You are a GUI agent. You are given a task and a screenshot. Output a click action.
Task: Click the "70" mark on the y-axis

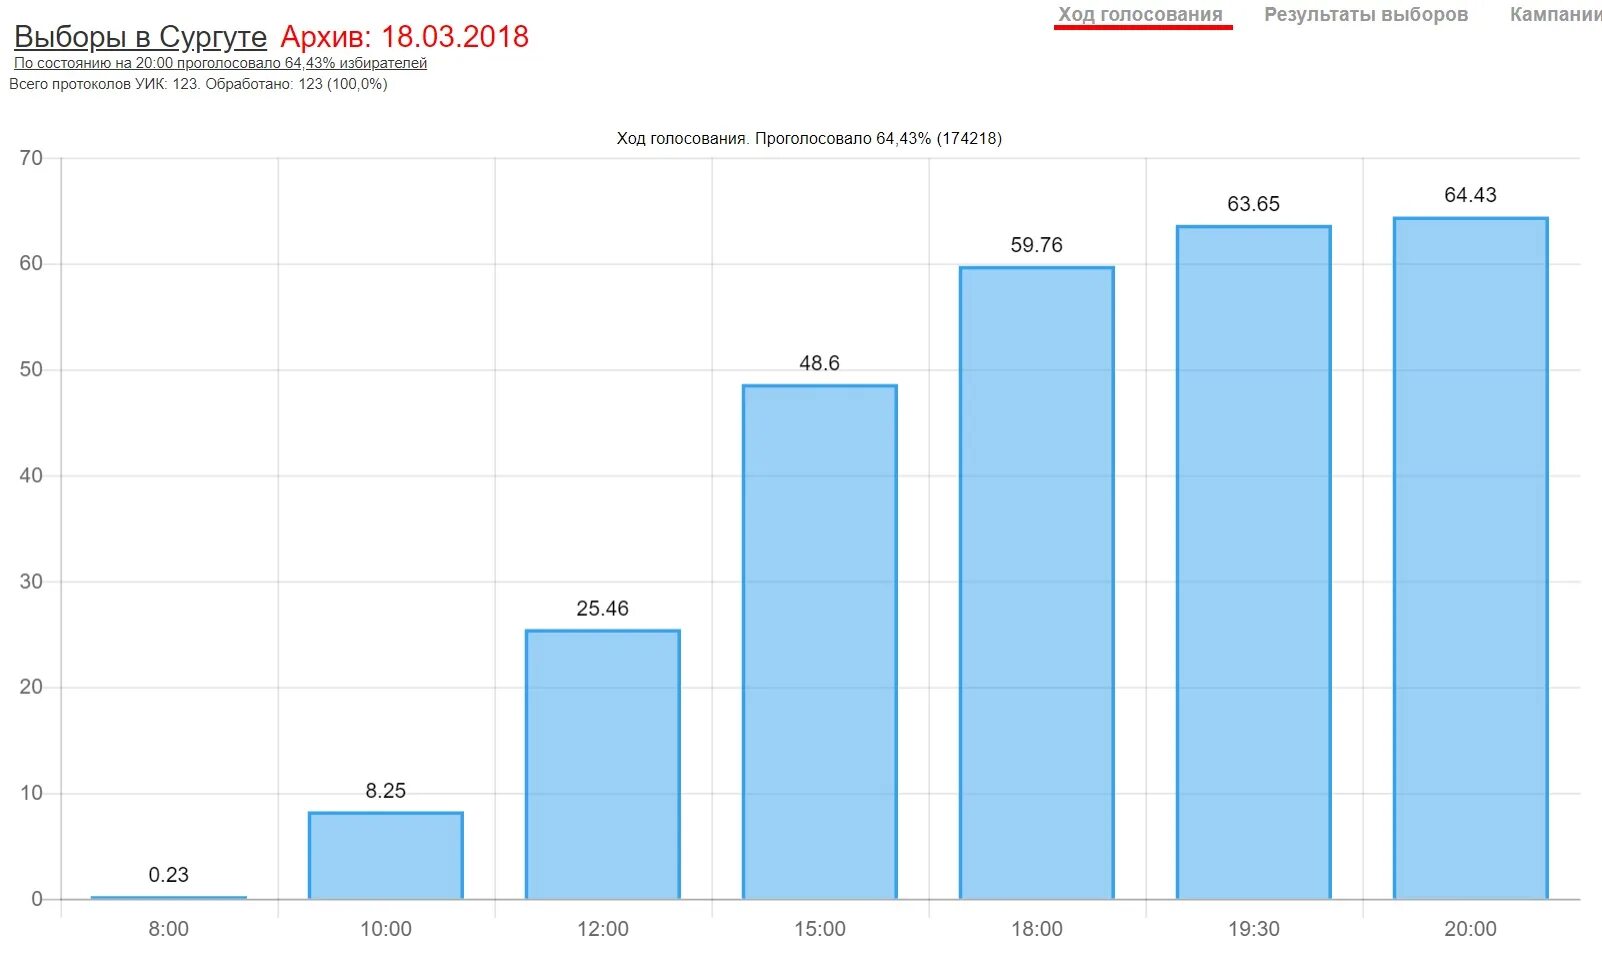33,157
